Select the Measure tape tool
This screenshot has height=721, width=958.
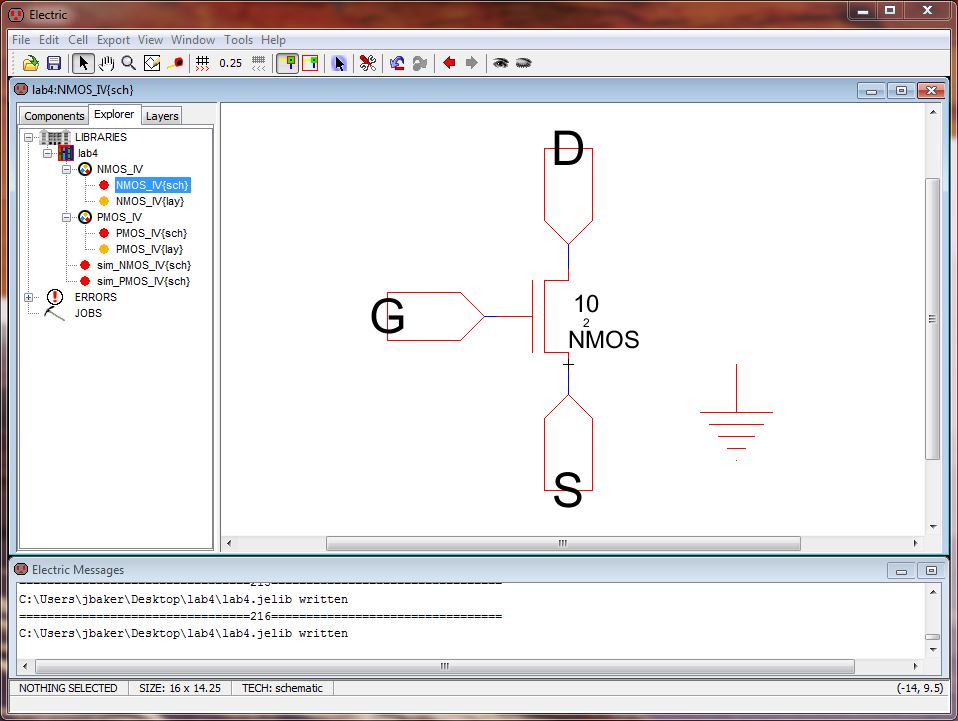(175, 63)
